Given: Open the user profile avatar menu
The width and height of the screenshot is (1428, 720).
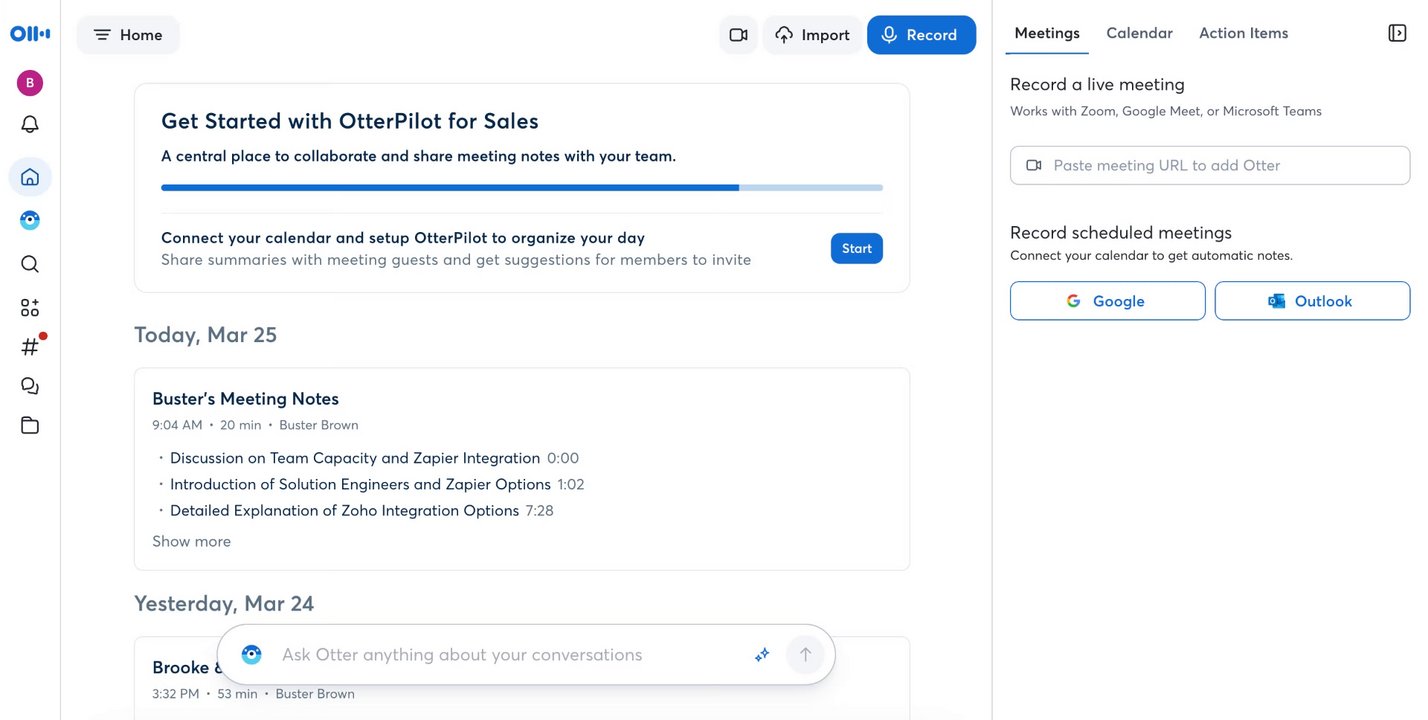Looking at the screenshot, I should [x=30, y=83].
